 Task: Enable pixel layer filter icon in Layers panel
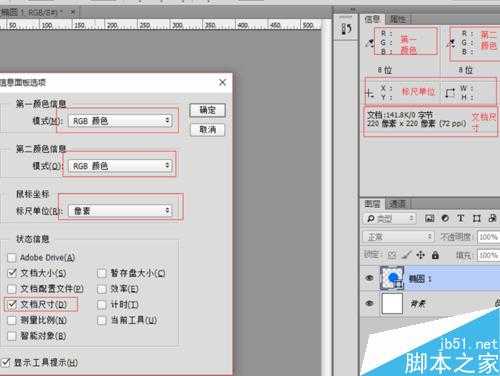click(x=429, y=218)
